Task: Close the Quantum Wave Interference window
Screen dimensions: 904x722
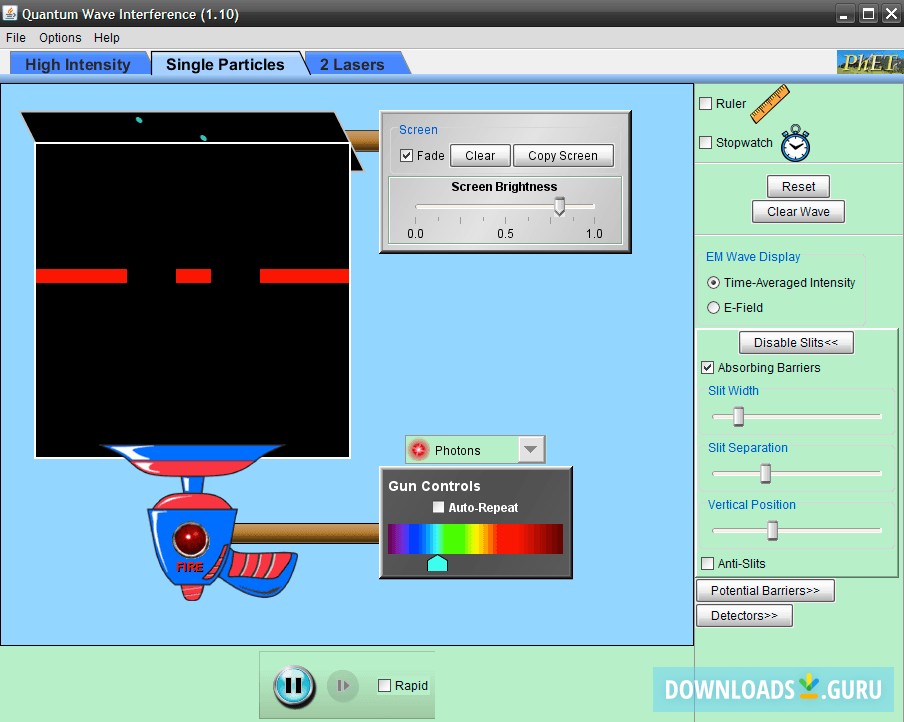Action: (891, 14)
